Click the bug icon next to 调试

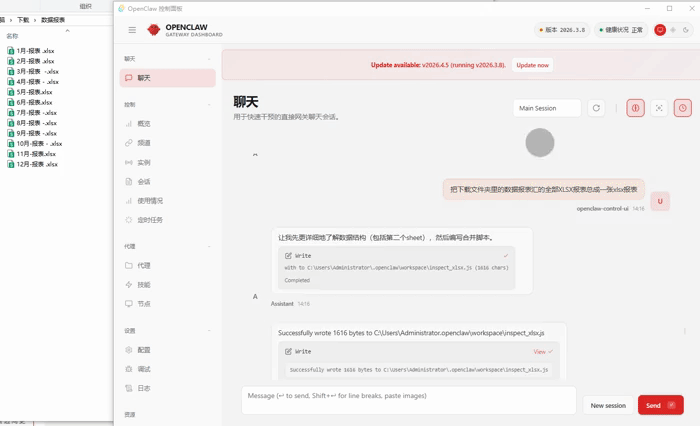point(129,369)
